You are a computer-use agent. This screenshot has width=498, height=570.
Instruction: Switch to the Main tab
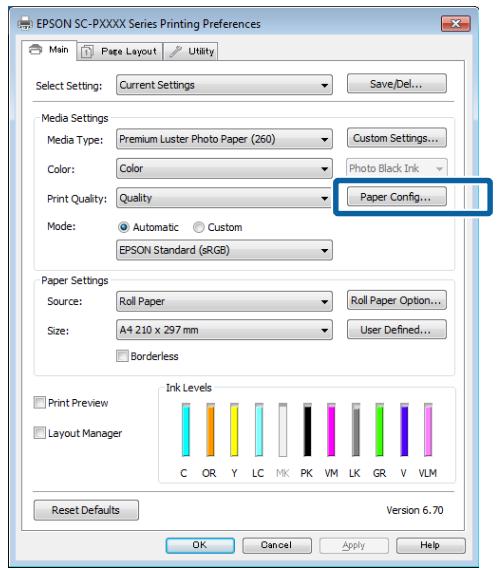tap(49, 50)
